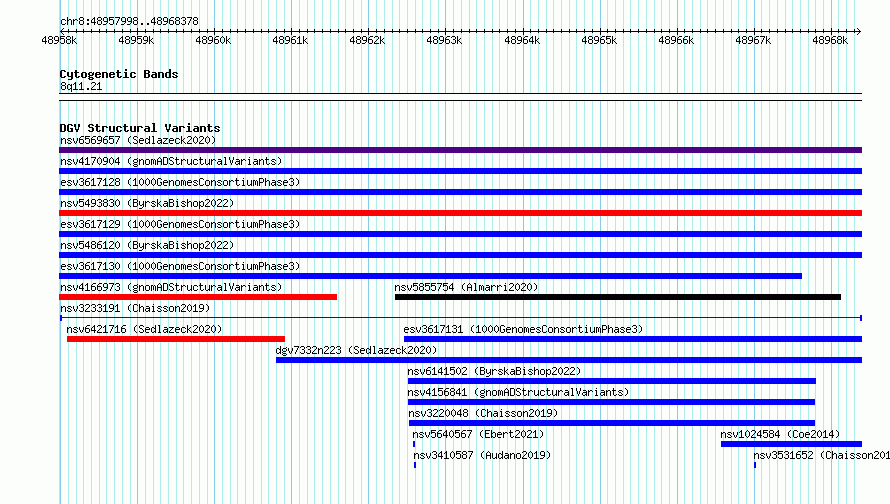Click the 48967k ruler tick label

coord(753,40)
